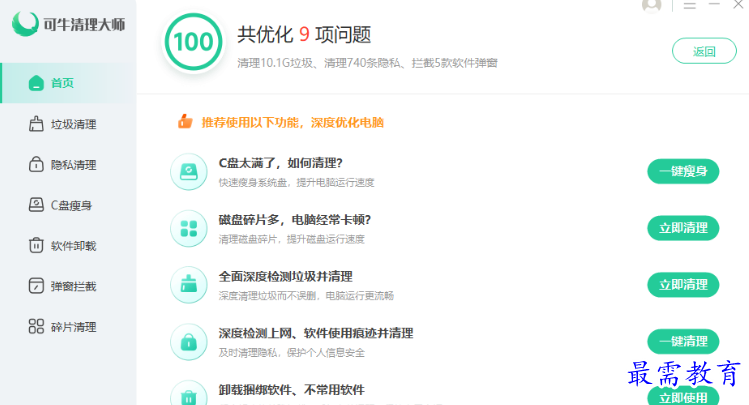Click the bin icon for 软件卸载

[36, 245]
